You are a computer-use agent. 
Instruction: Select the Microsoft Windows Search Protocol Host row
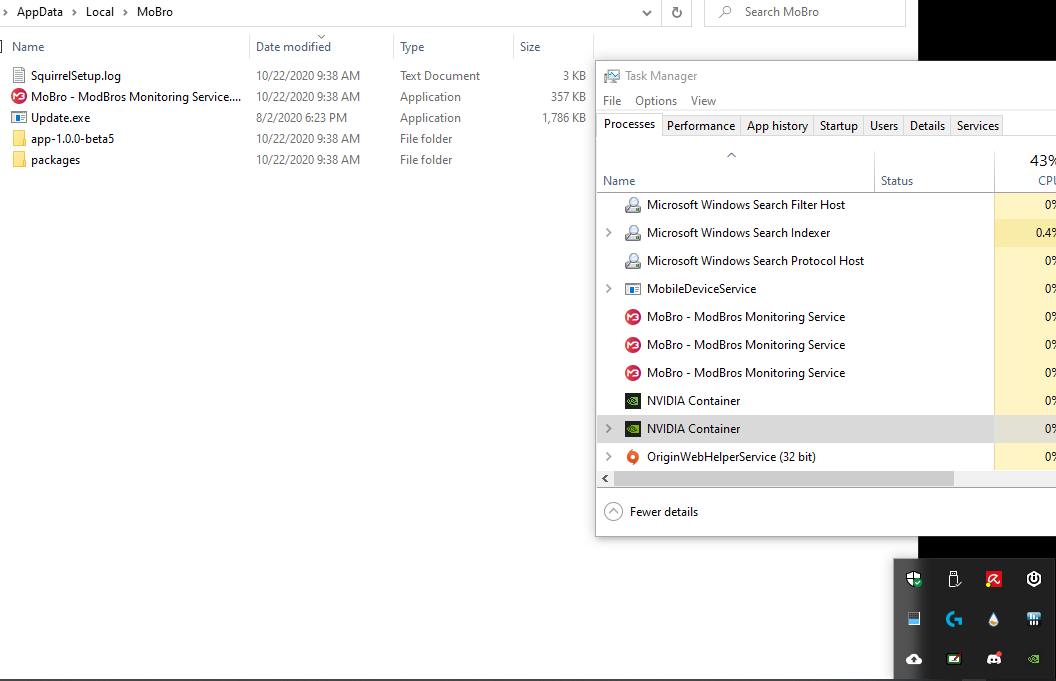[x=826, y=261]
